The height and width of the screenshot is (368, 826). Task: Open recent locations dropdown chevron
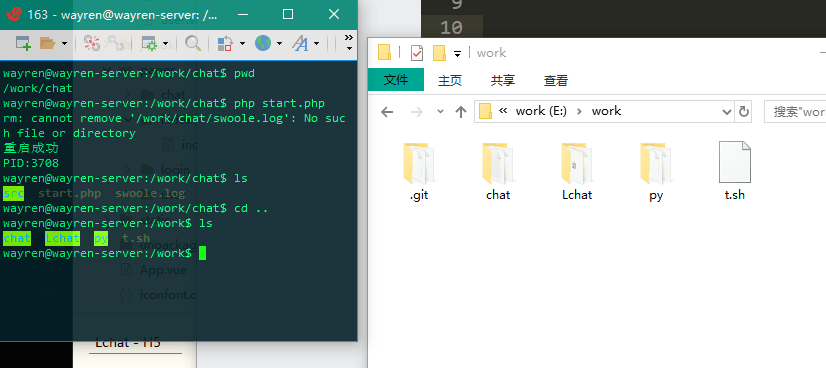(x=440, y=112)
